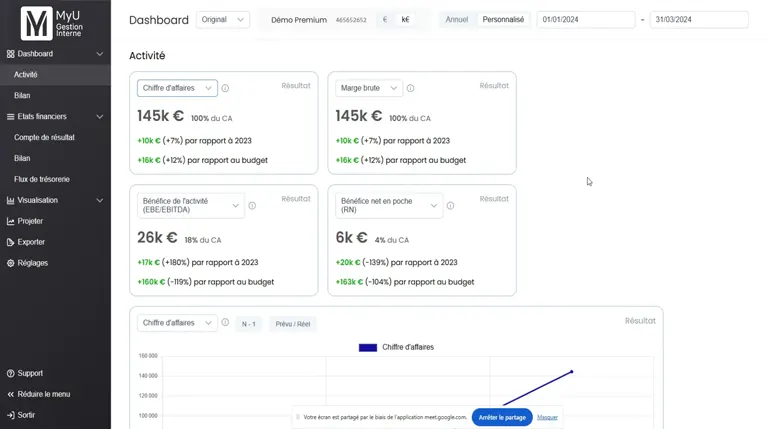Image resolution: width=768 pixels, height=429 pixels.
Task: Click info icon beside Chiffre d'affaires card
Action: (225, 88)
